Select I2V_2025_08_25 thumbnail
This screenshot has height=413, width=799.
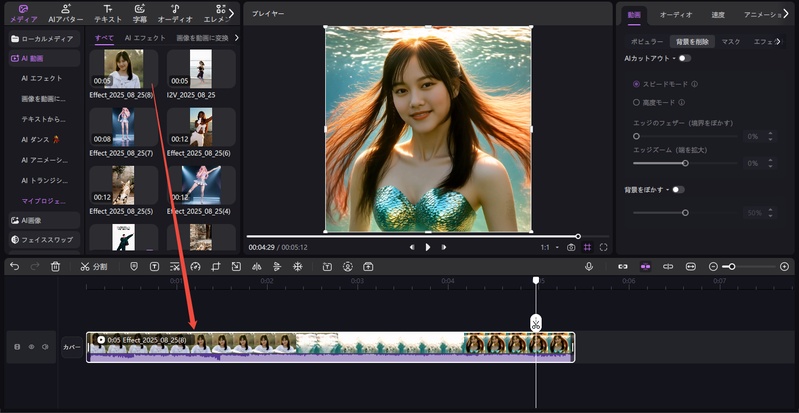201,69
